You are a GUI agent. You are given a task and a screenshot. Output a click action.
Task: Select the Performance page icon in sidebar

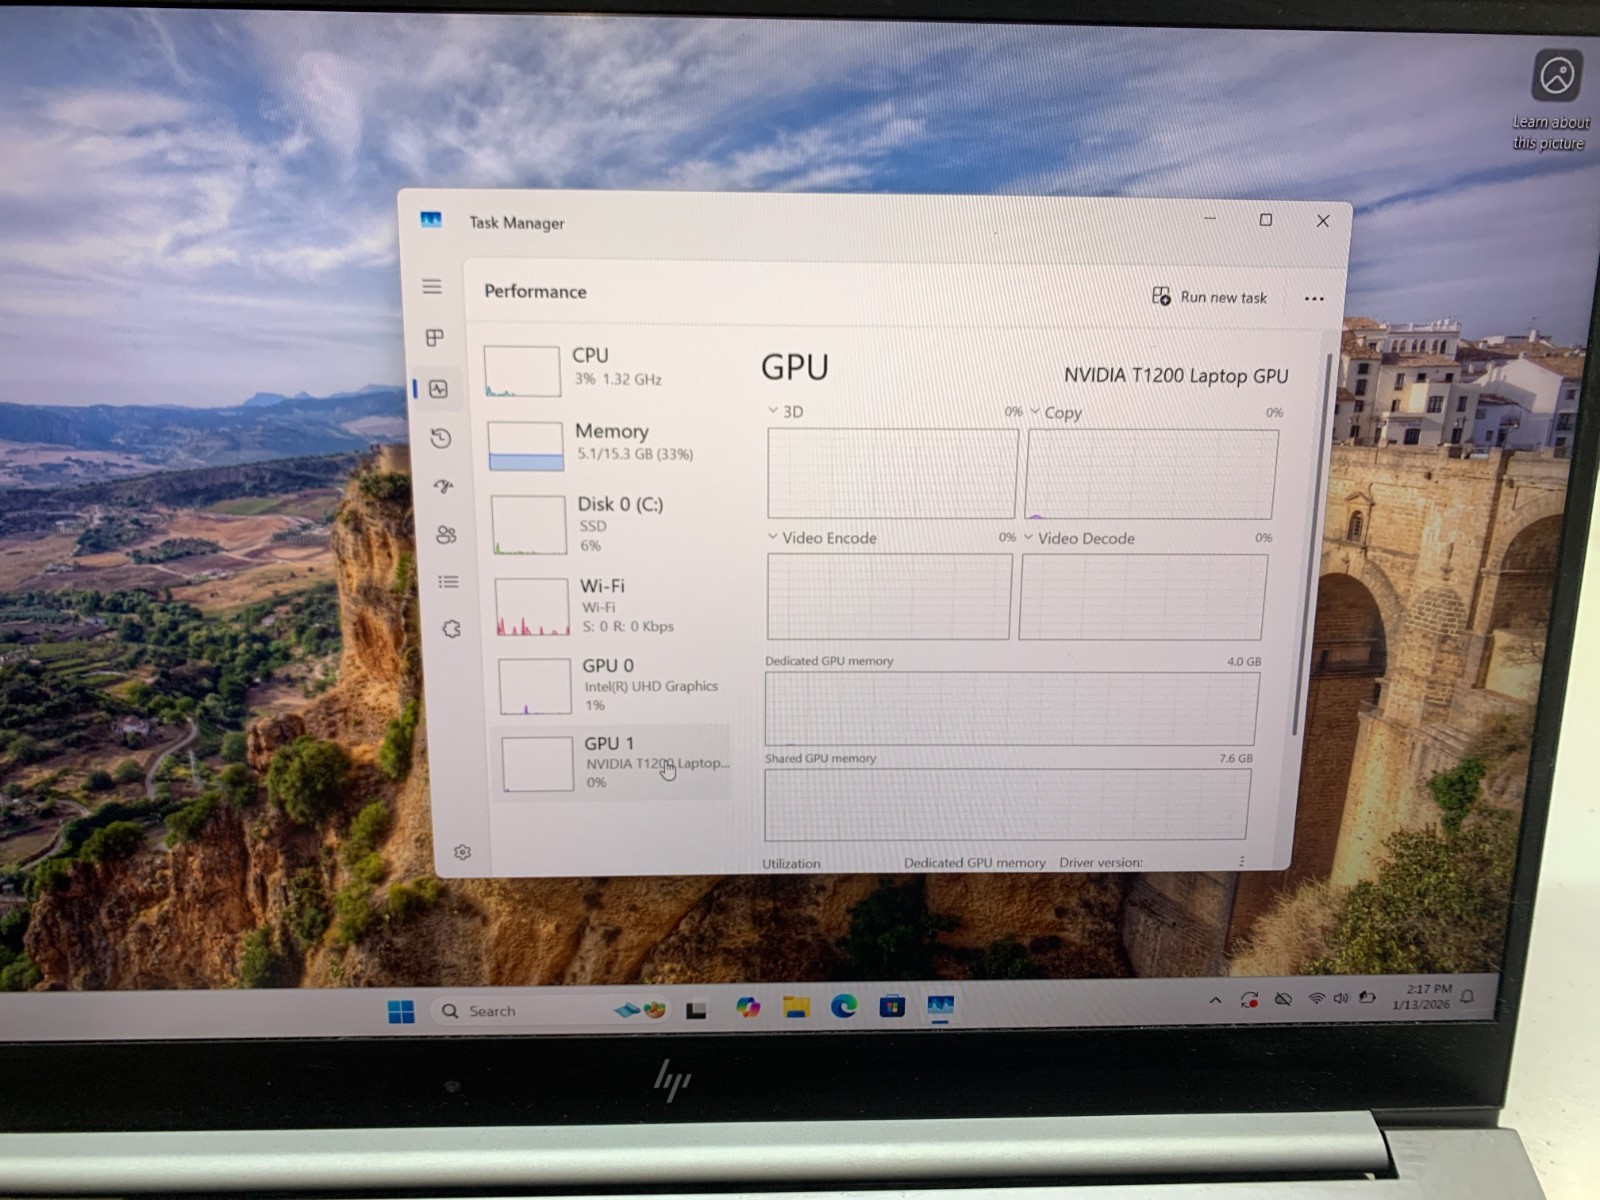[x=439, y=389]
